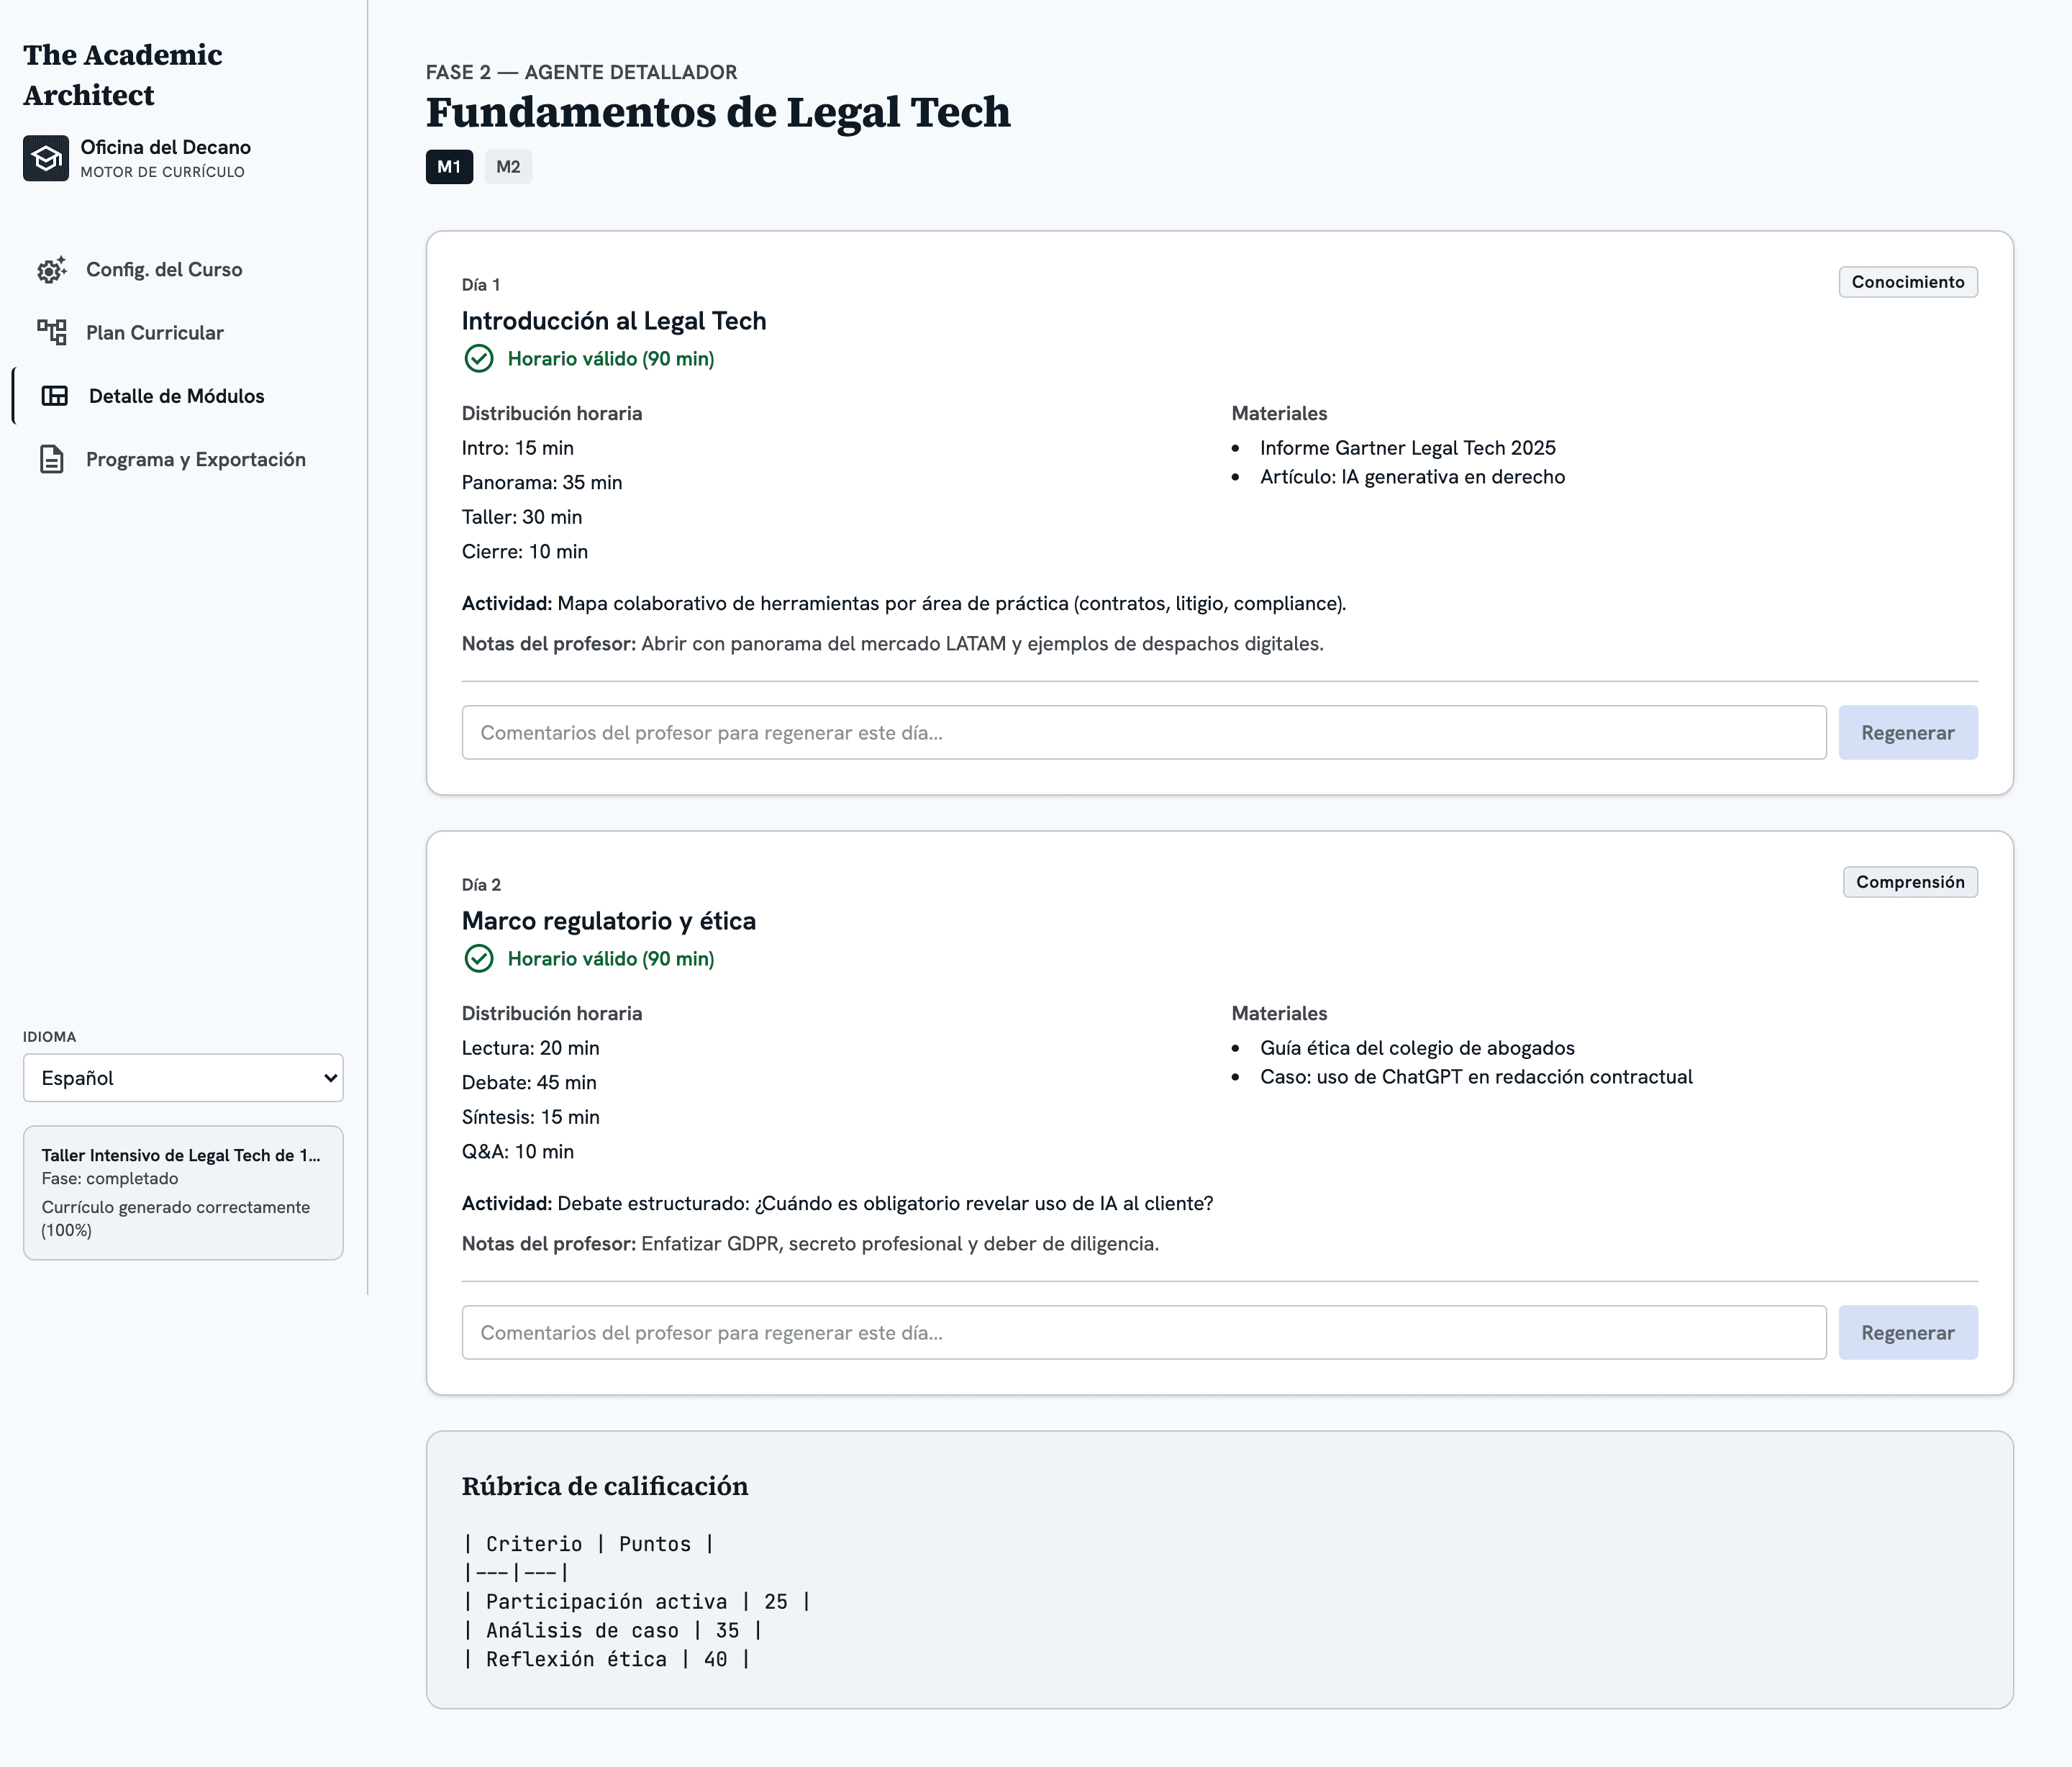Click the Fase 2 — Agente Detallador label
This screenshot has height=1767, width=2072.
tap(582, 72)
